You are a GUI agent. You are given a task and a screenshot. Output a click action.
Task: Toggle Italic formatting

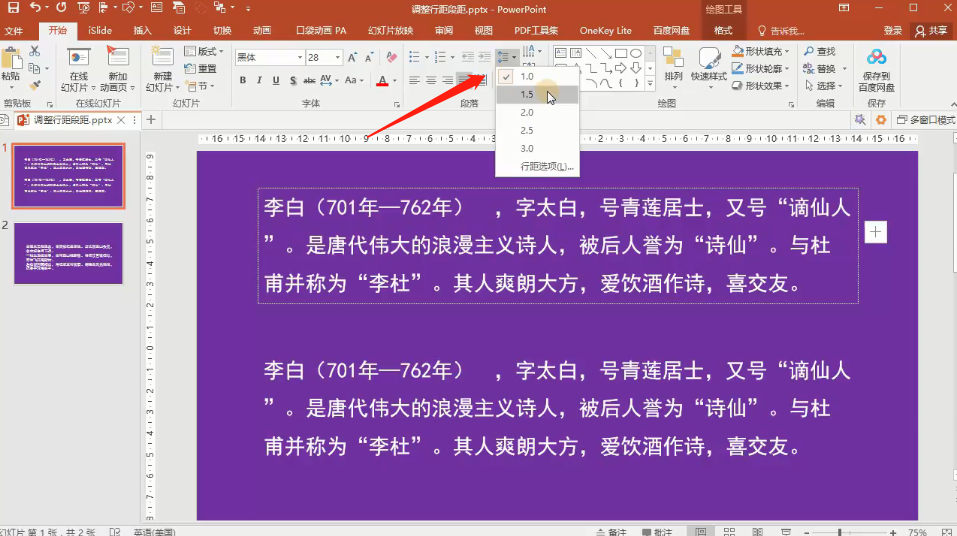(259, 81)
